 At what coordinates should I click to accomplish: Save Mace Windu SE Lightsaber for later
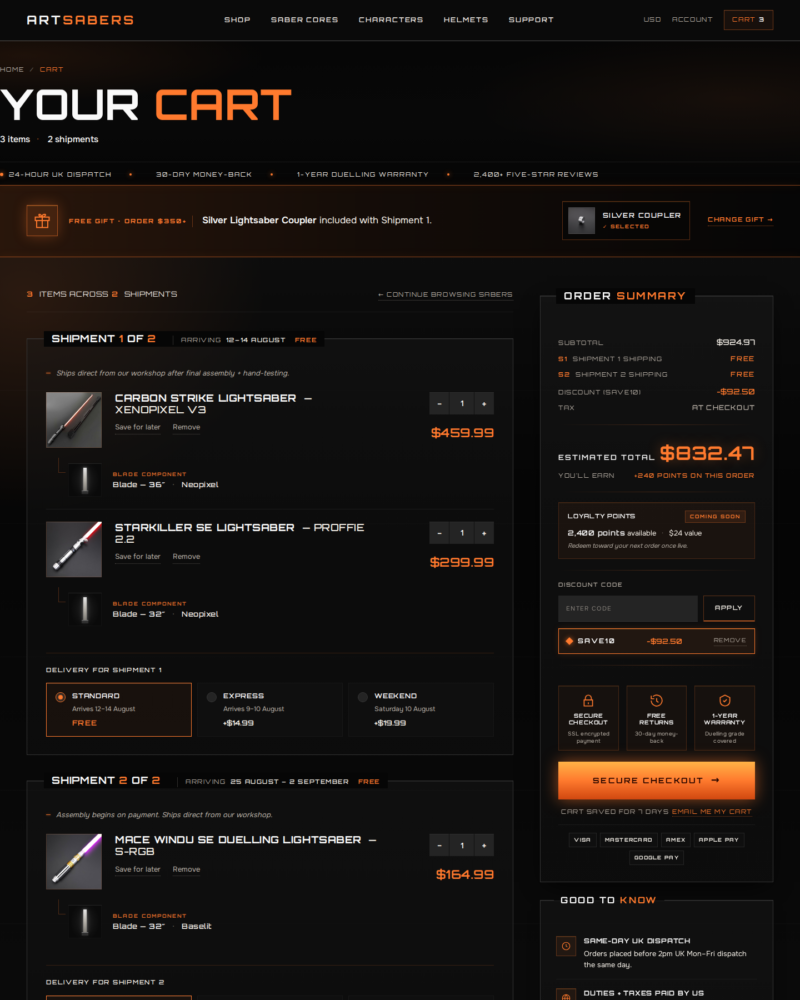[x=138, y=869]
